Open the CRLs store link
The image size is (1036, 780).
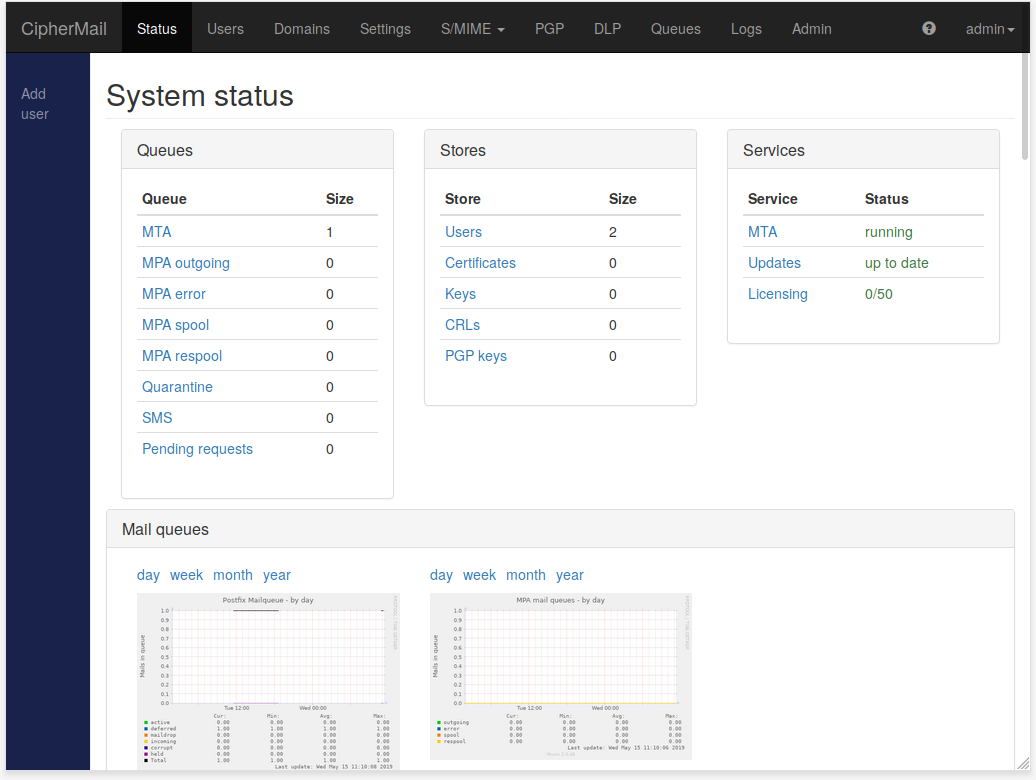(x=462, y=325)
